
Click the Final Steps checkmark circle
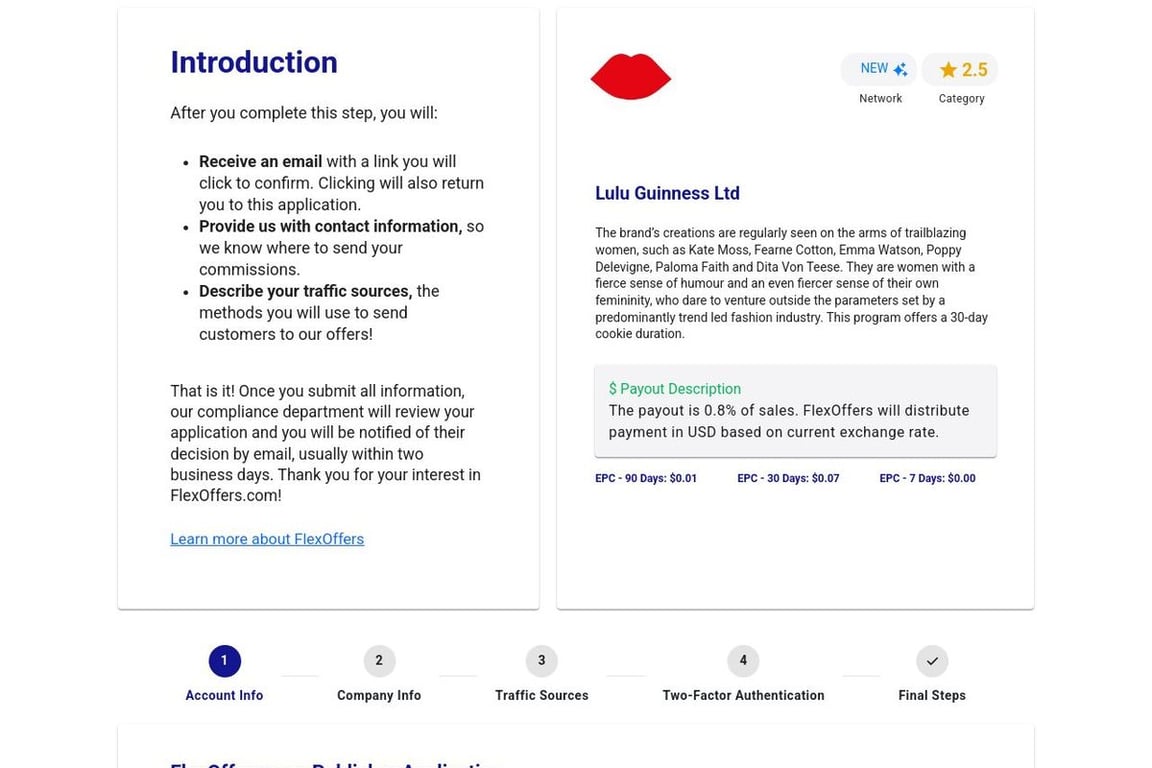pyautogui.click(x=932, y=661)
